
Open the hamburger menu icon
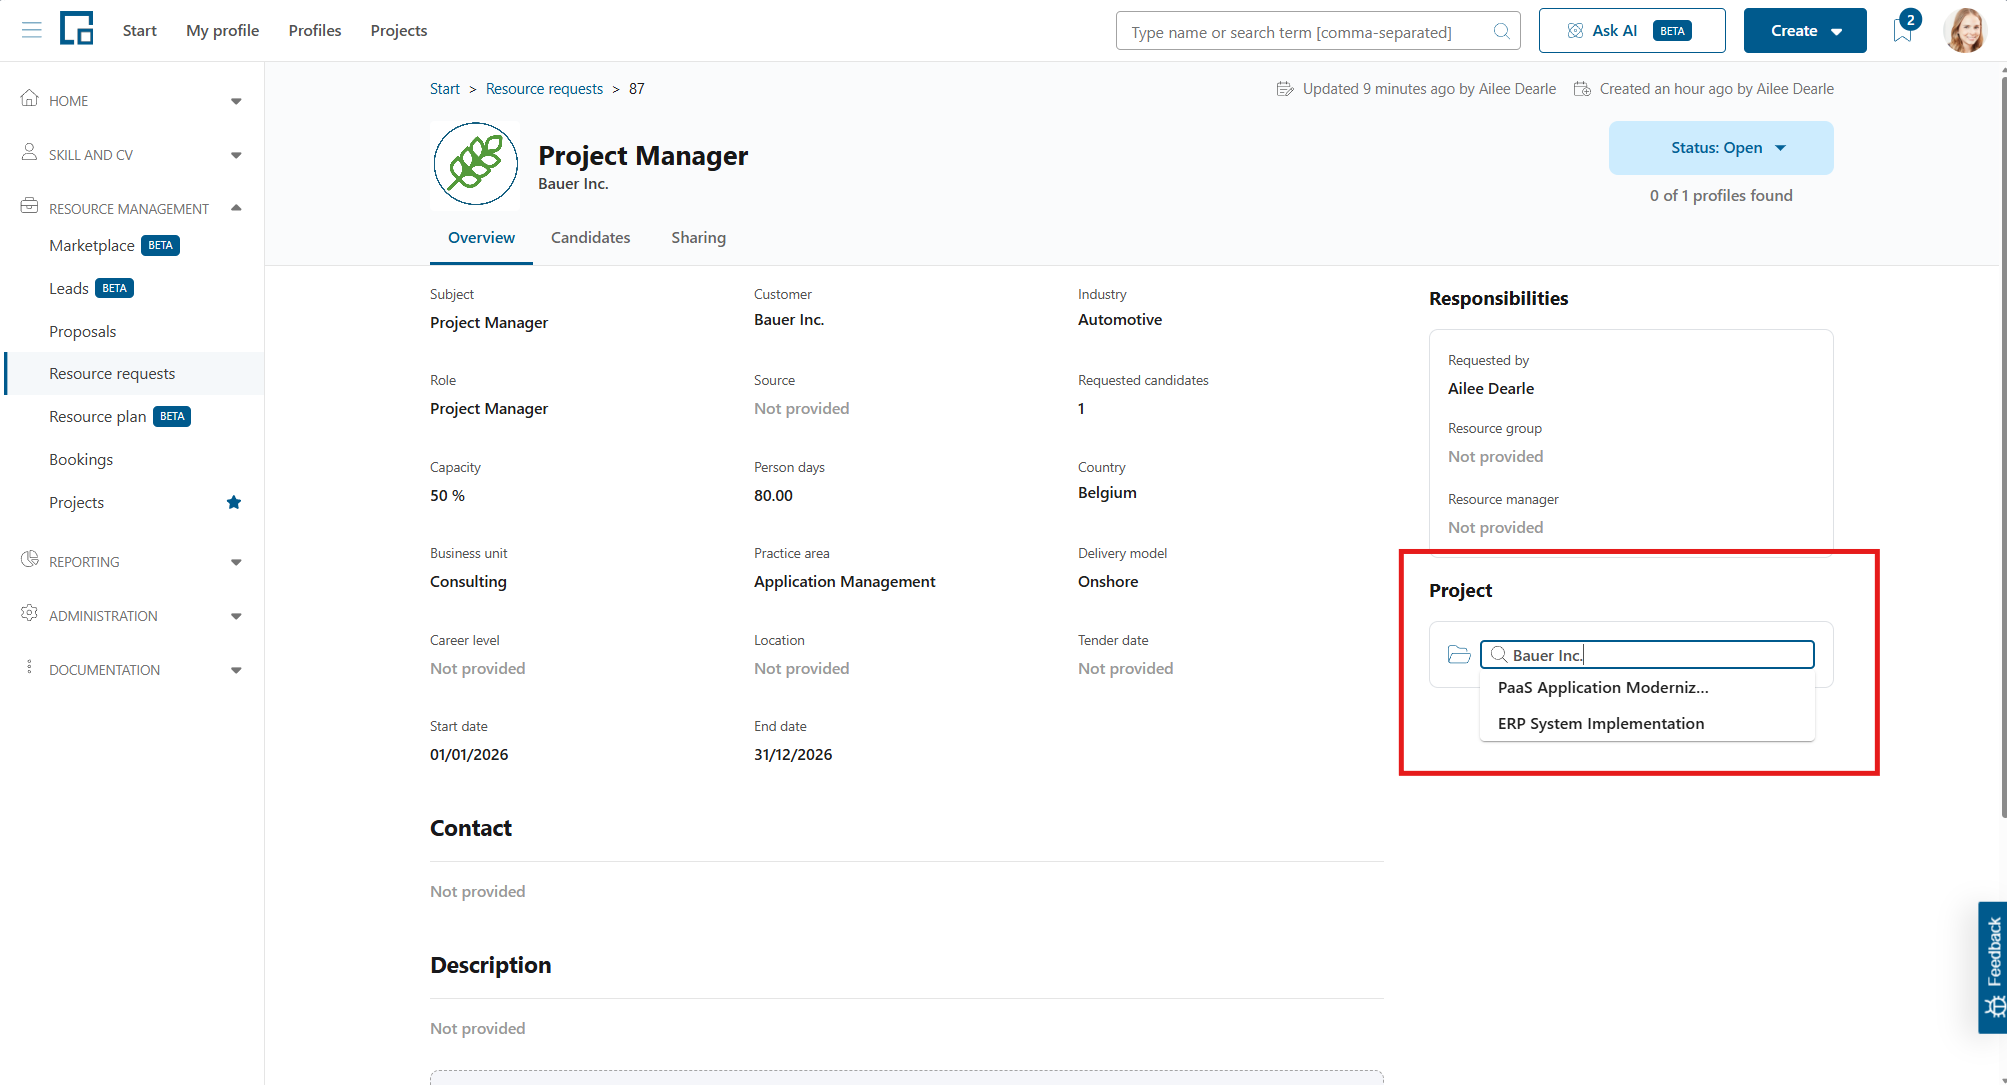click(x=32, y=30)
